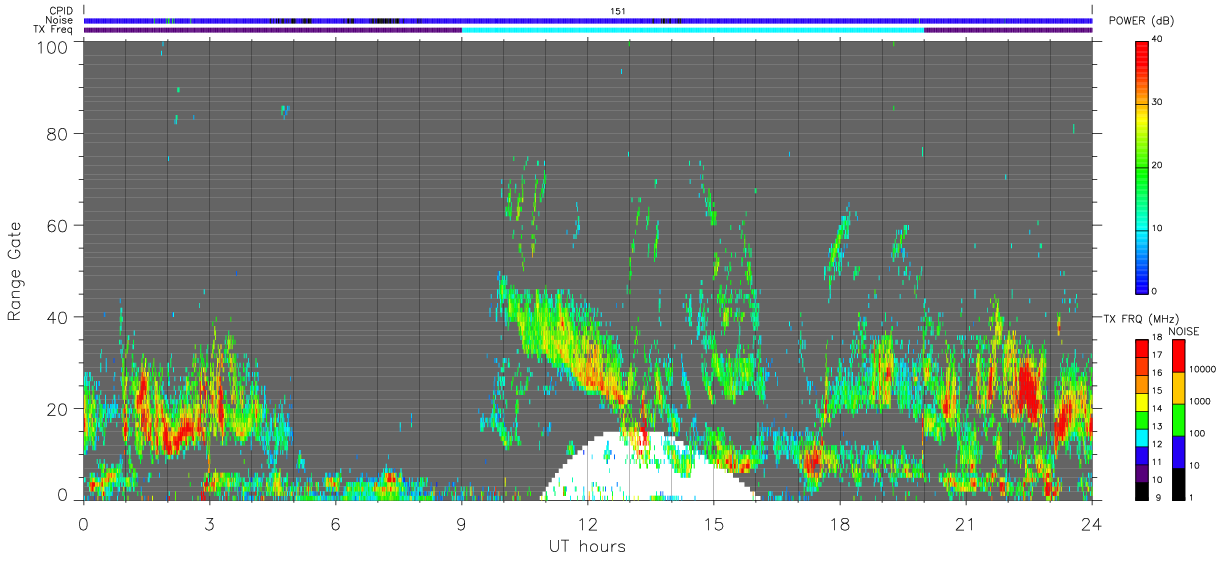Viewport: 1228px width, 567px height.
Task: Click the power legend value 10
Action: point(1159,228)
